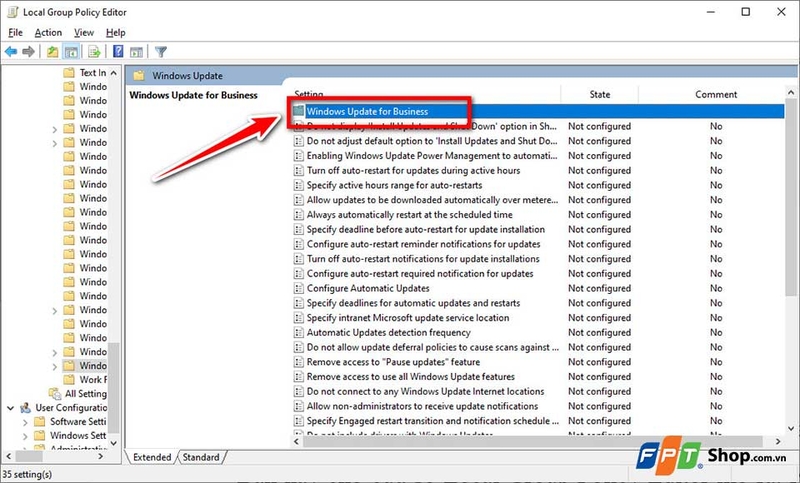Click the Back arrow toolbar icon

pyautogui.click(x=11, y=52)
